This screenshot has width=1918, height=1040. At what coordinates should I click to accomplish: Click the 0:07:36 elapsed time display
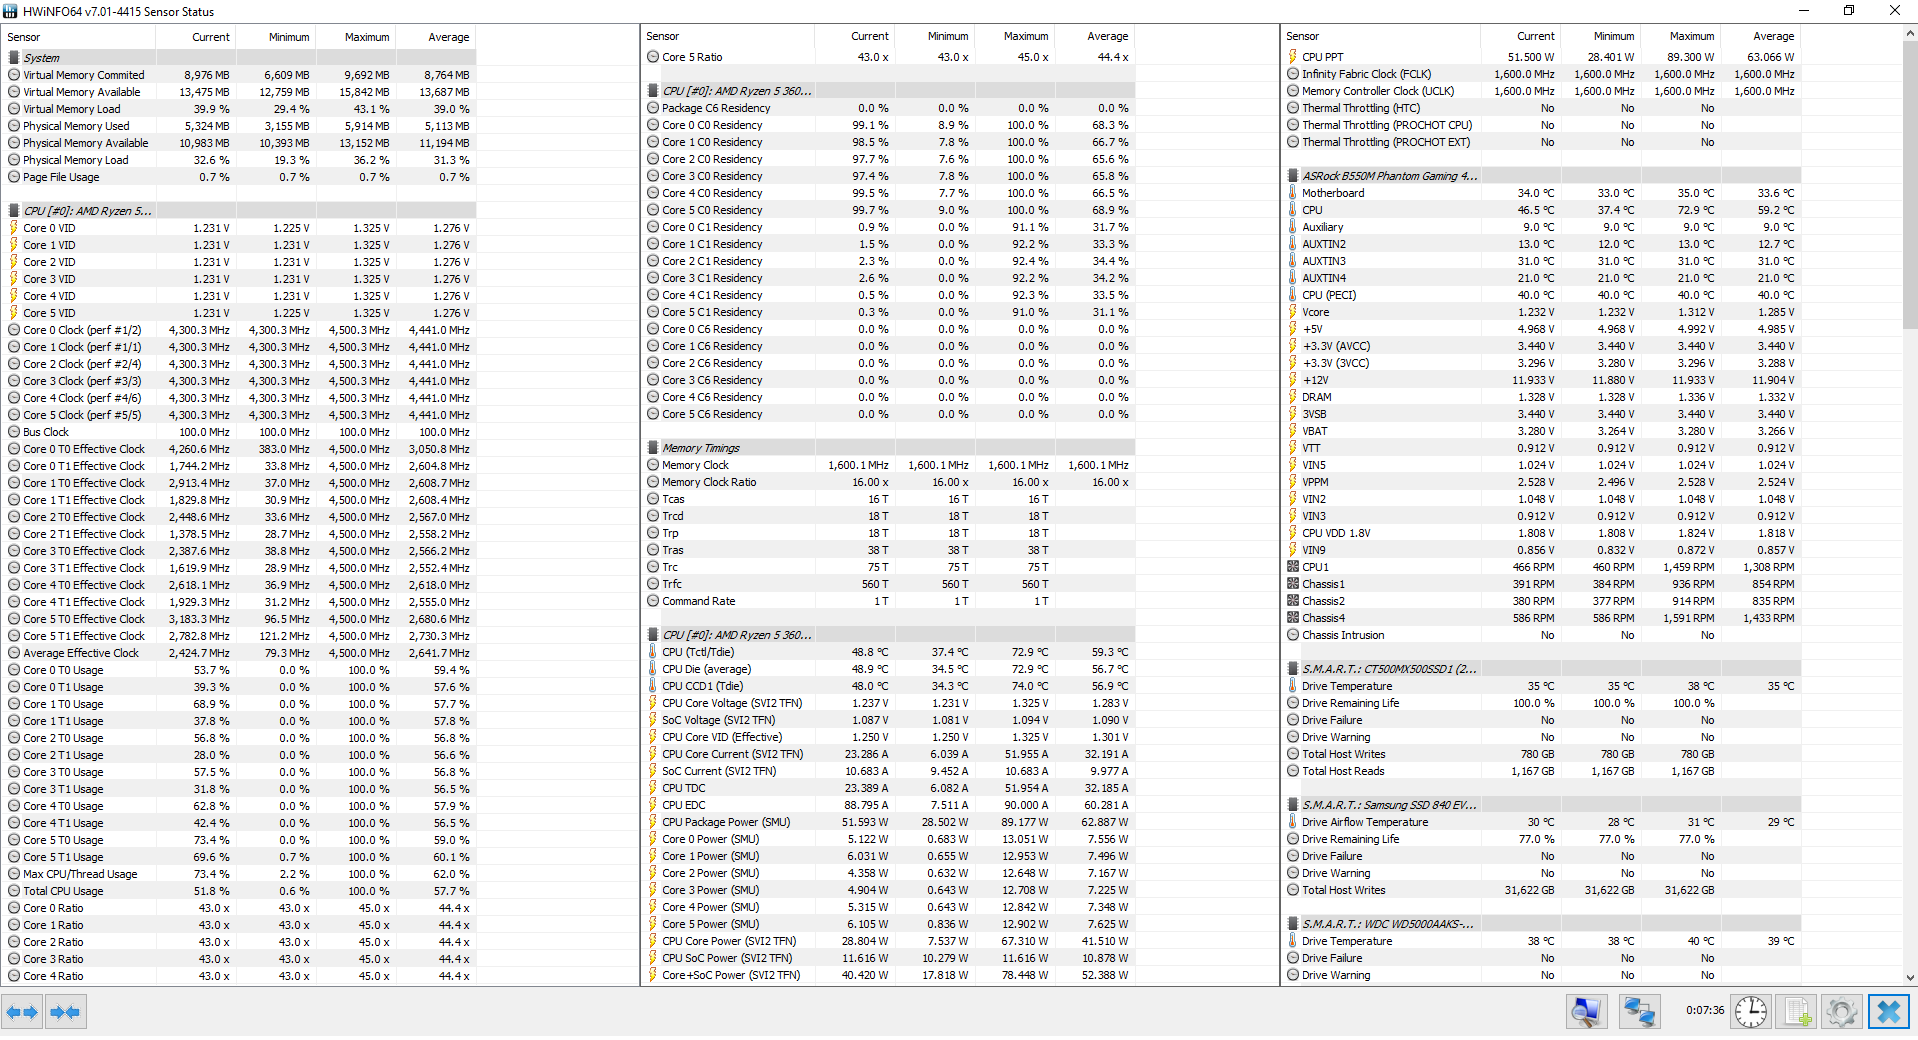1704,1010
